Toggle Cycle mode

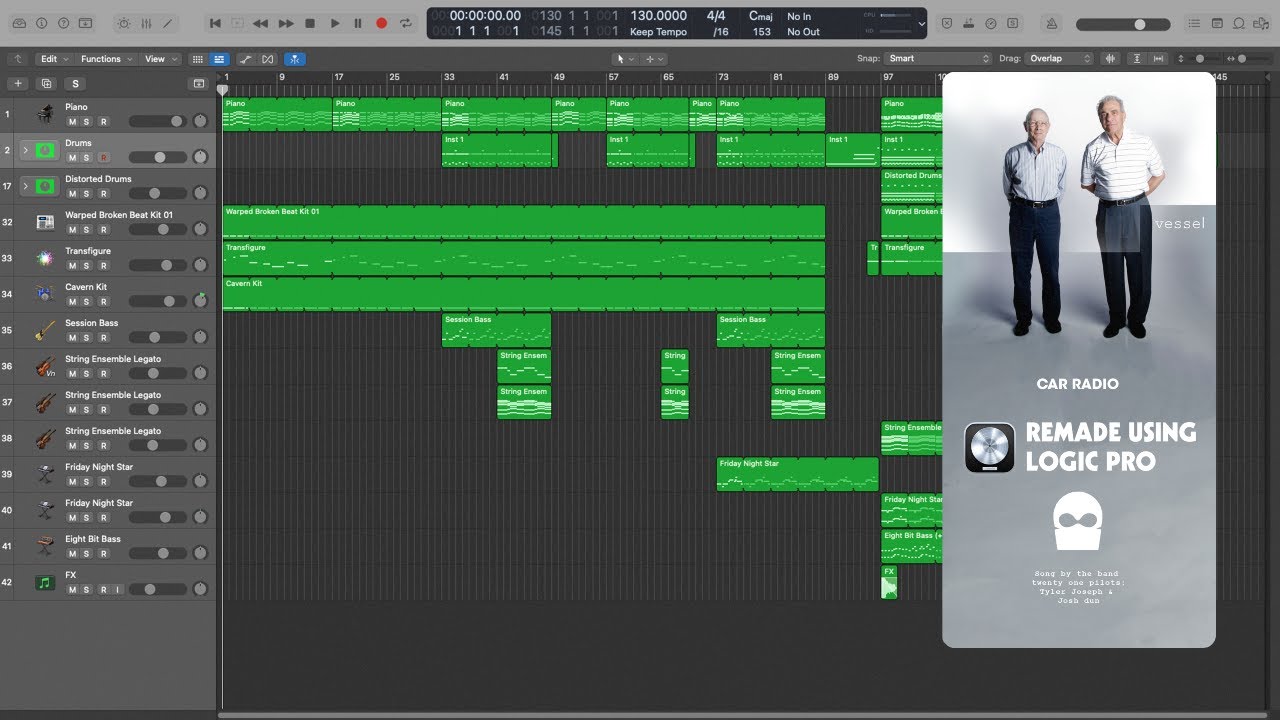405,22
